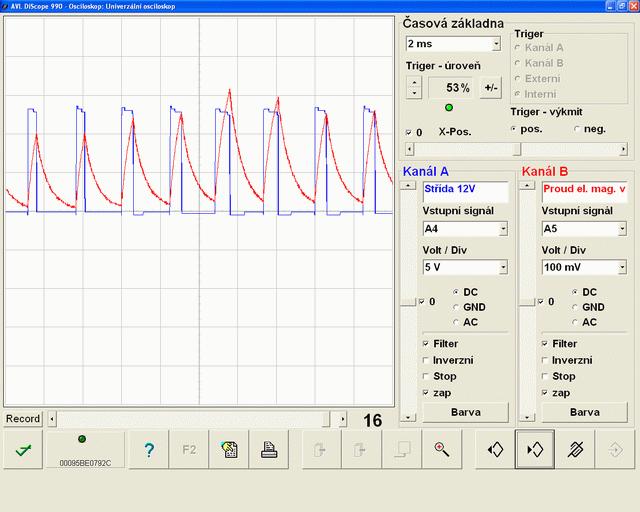Click the save picture icon beside F2

click(229, 450)
